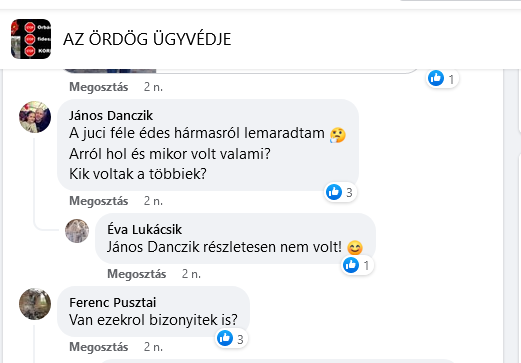Click János Danczik's name in comment header
Image resolution: width=521 pixels, height=363 pixels.
(111, 116)
